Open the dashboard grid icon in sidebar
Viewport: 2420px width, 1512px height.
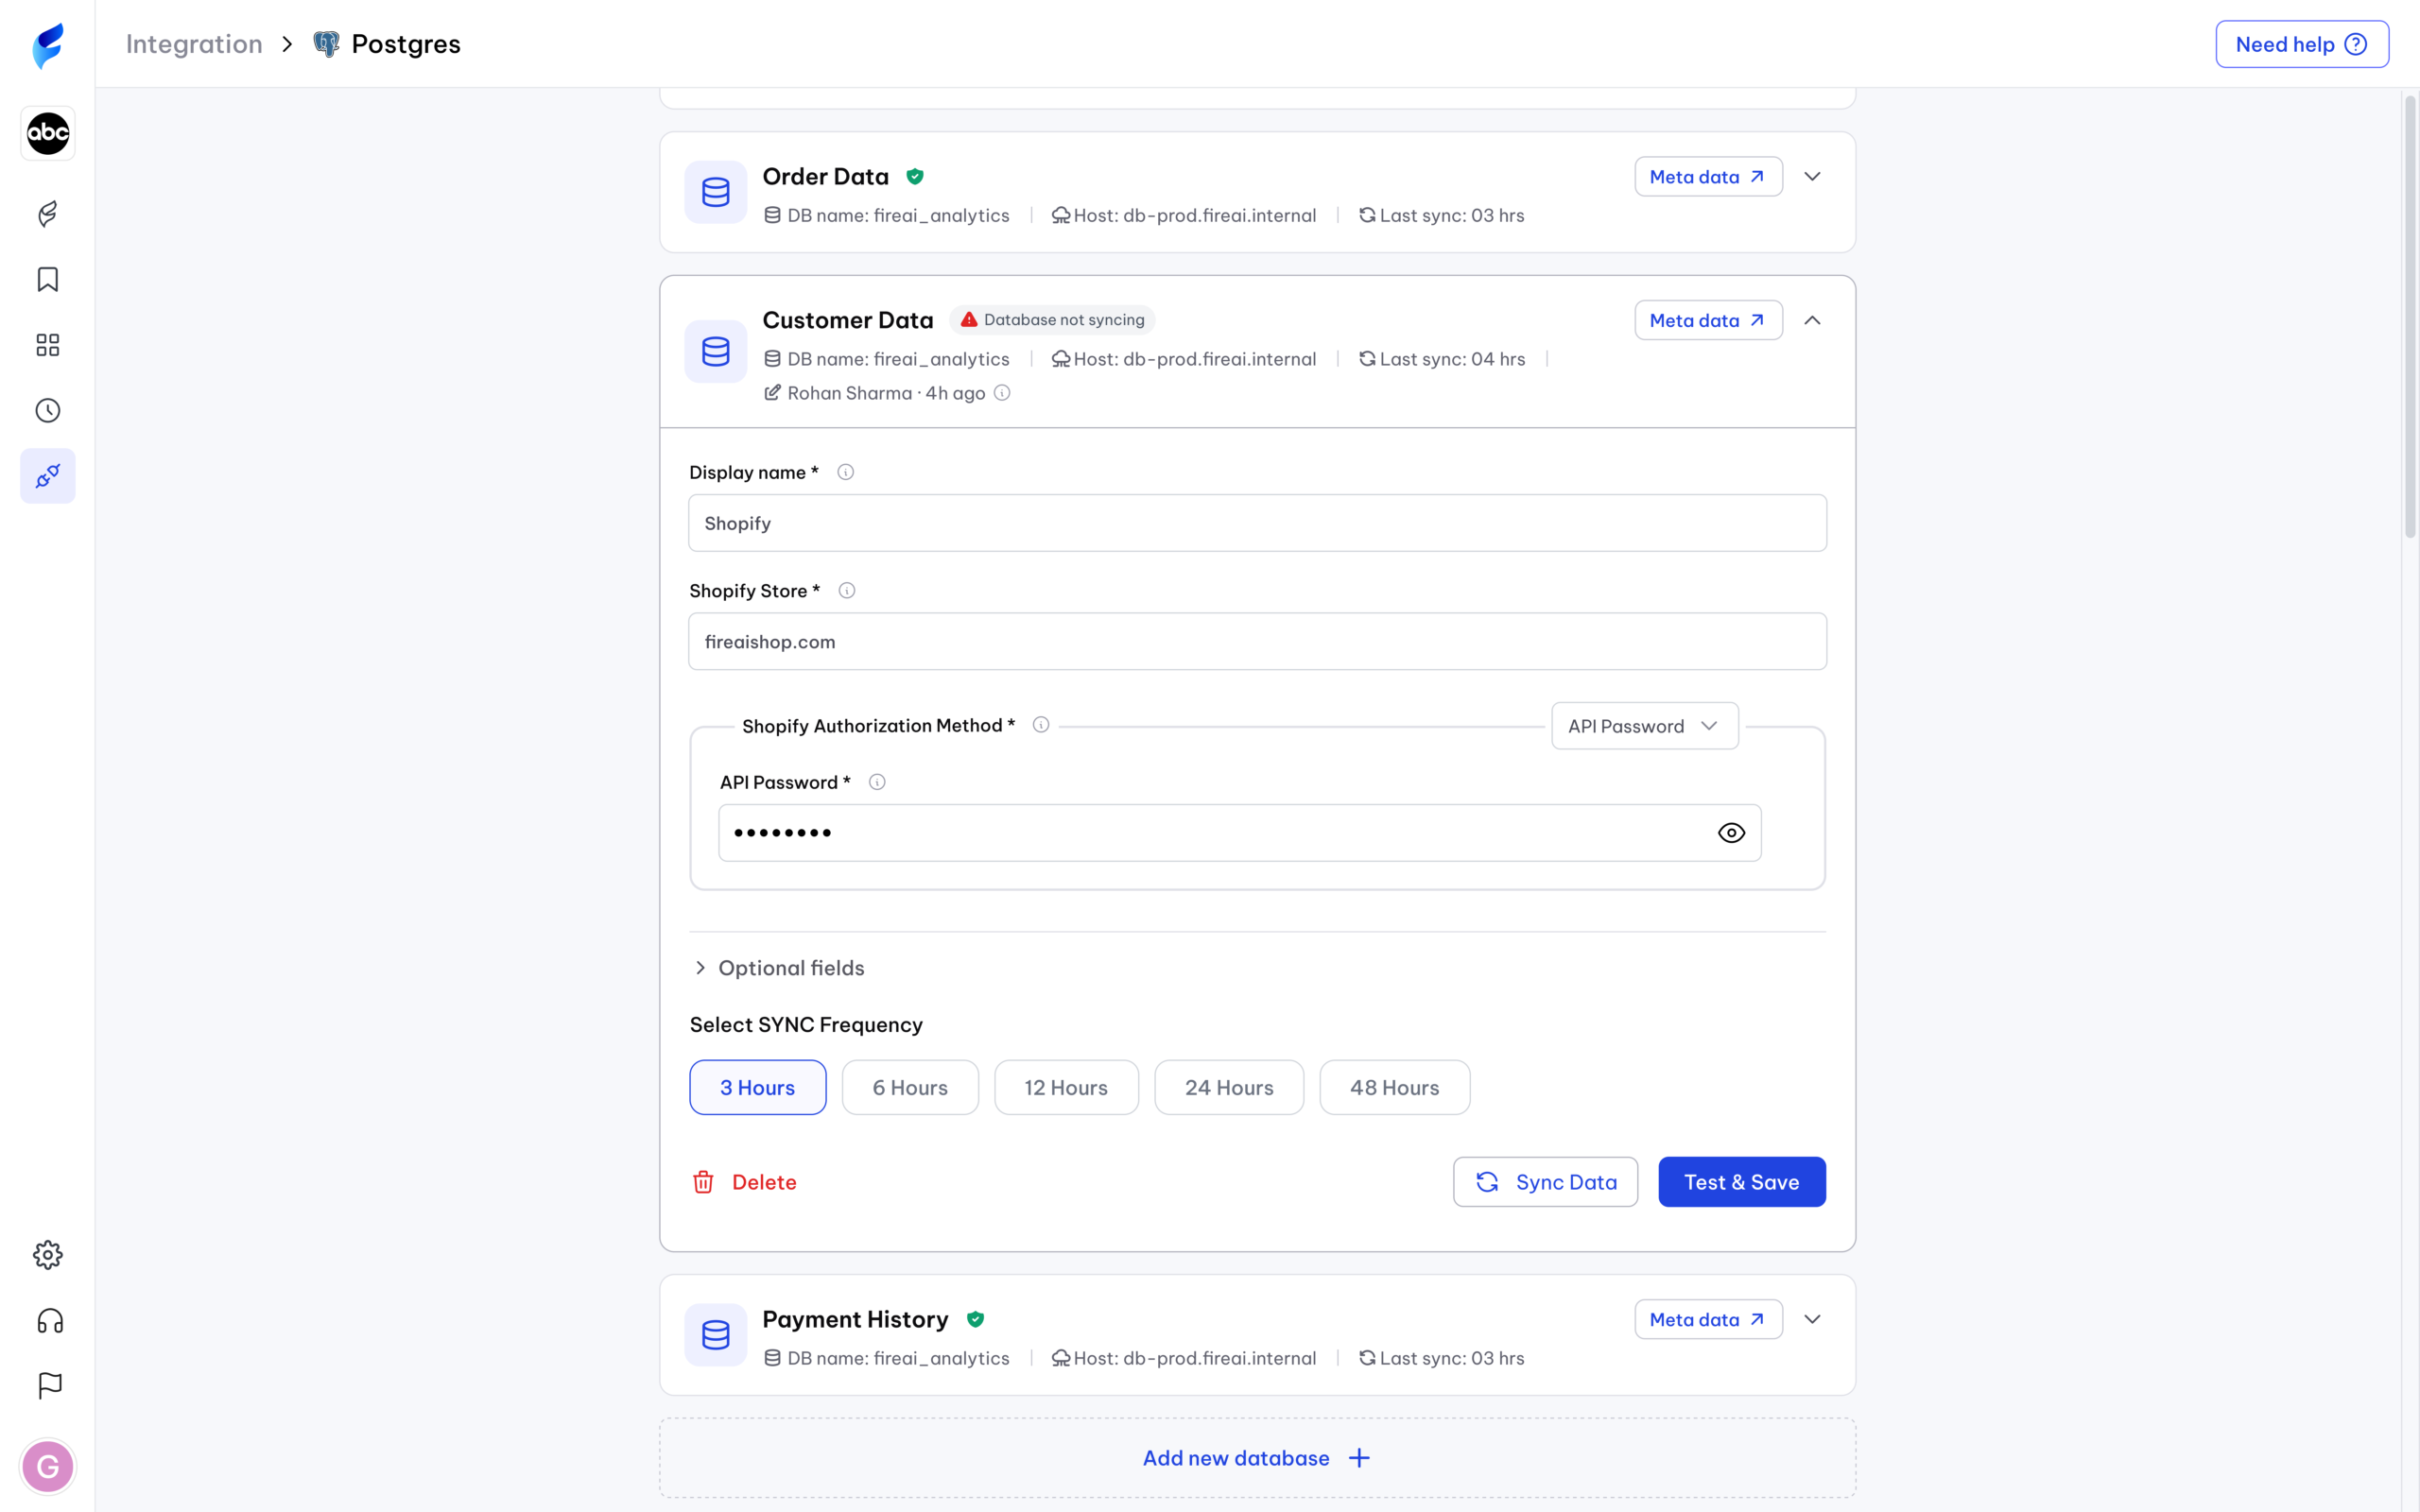pos(47,345)
